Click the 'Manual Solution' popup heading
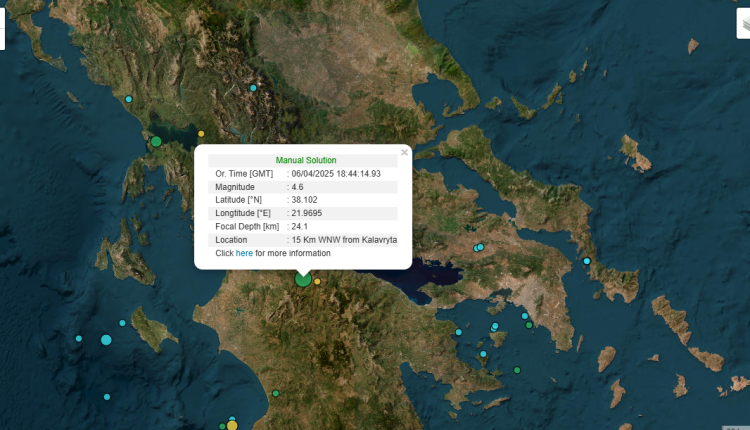750x430 pixels. (306, 160)
